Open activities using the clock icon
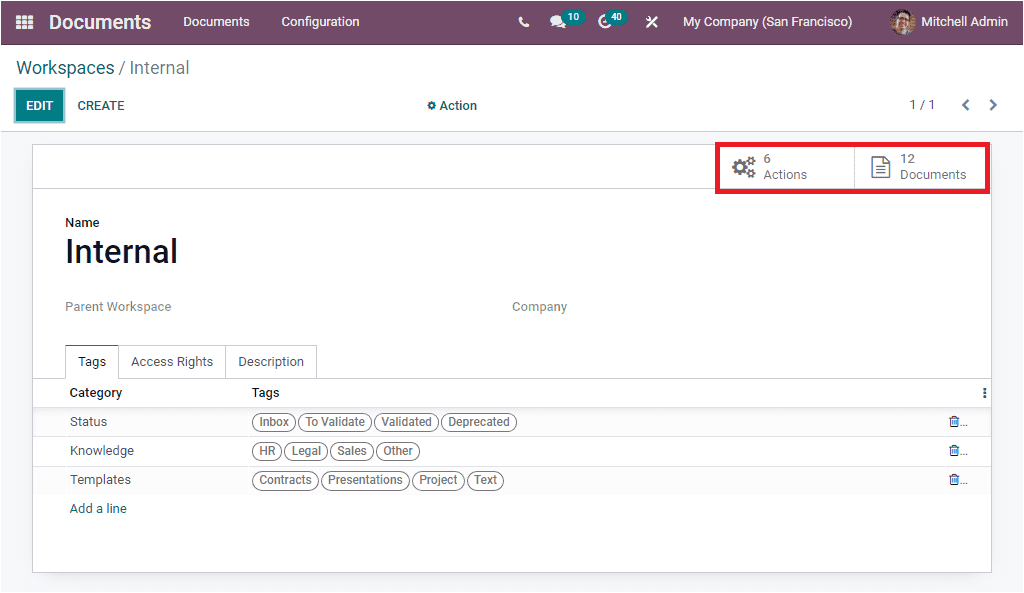 [602, 21]
